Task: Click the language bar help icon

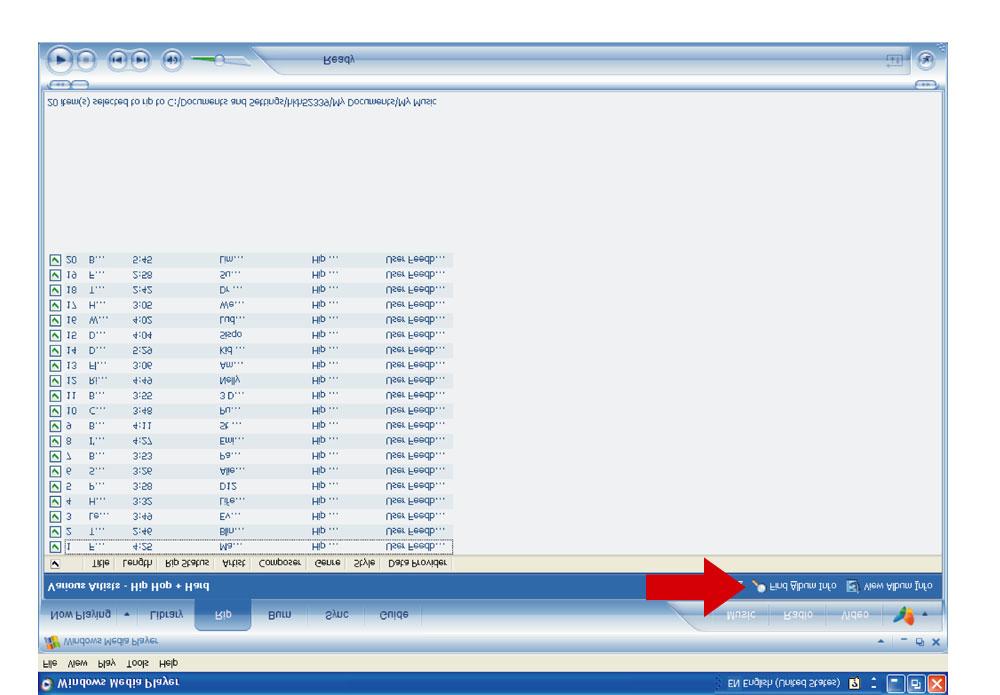Action: 854,684
